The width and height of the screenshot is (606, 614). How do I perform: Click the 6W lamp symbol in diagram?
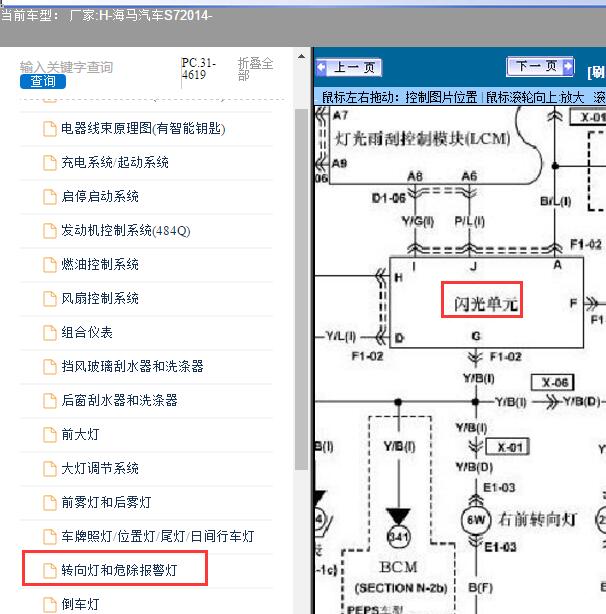point(476,520)
